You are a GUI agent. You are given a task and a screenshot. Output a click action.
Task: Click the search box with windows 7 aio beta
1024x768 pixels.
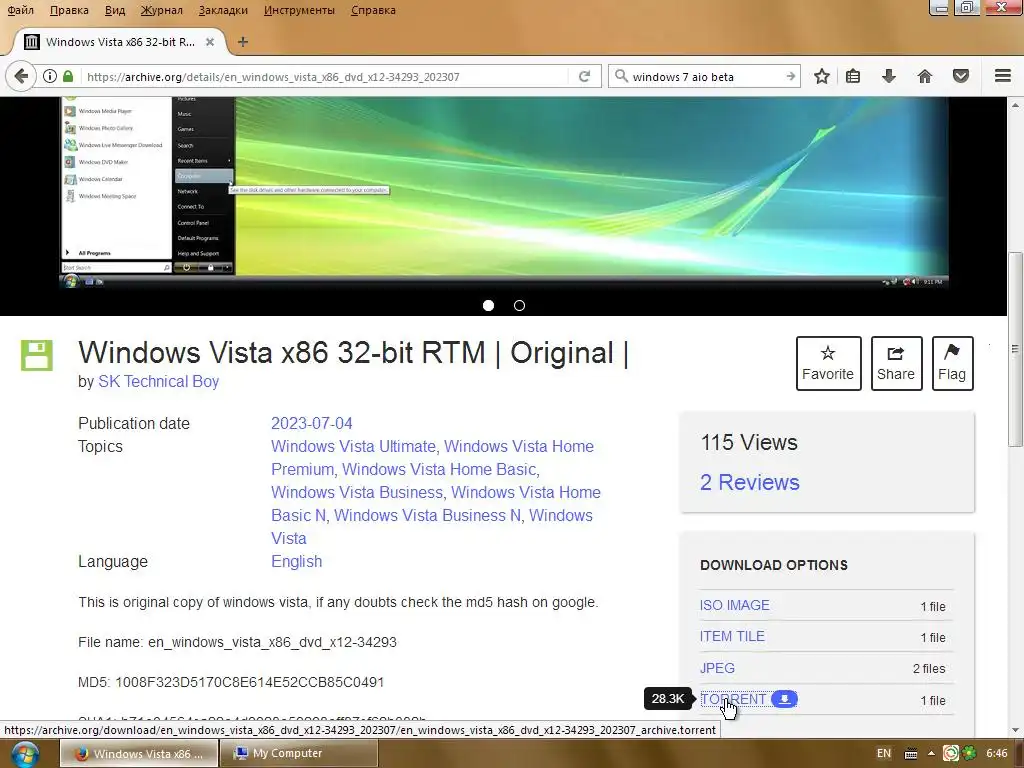(x=705, y=76)
